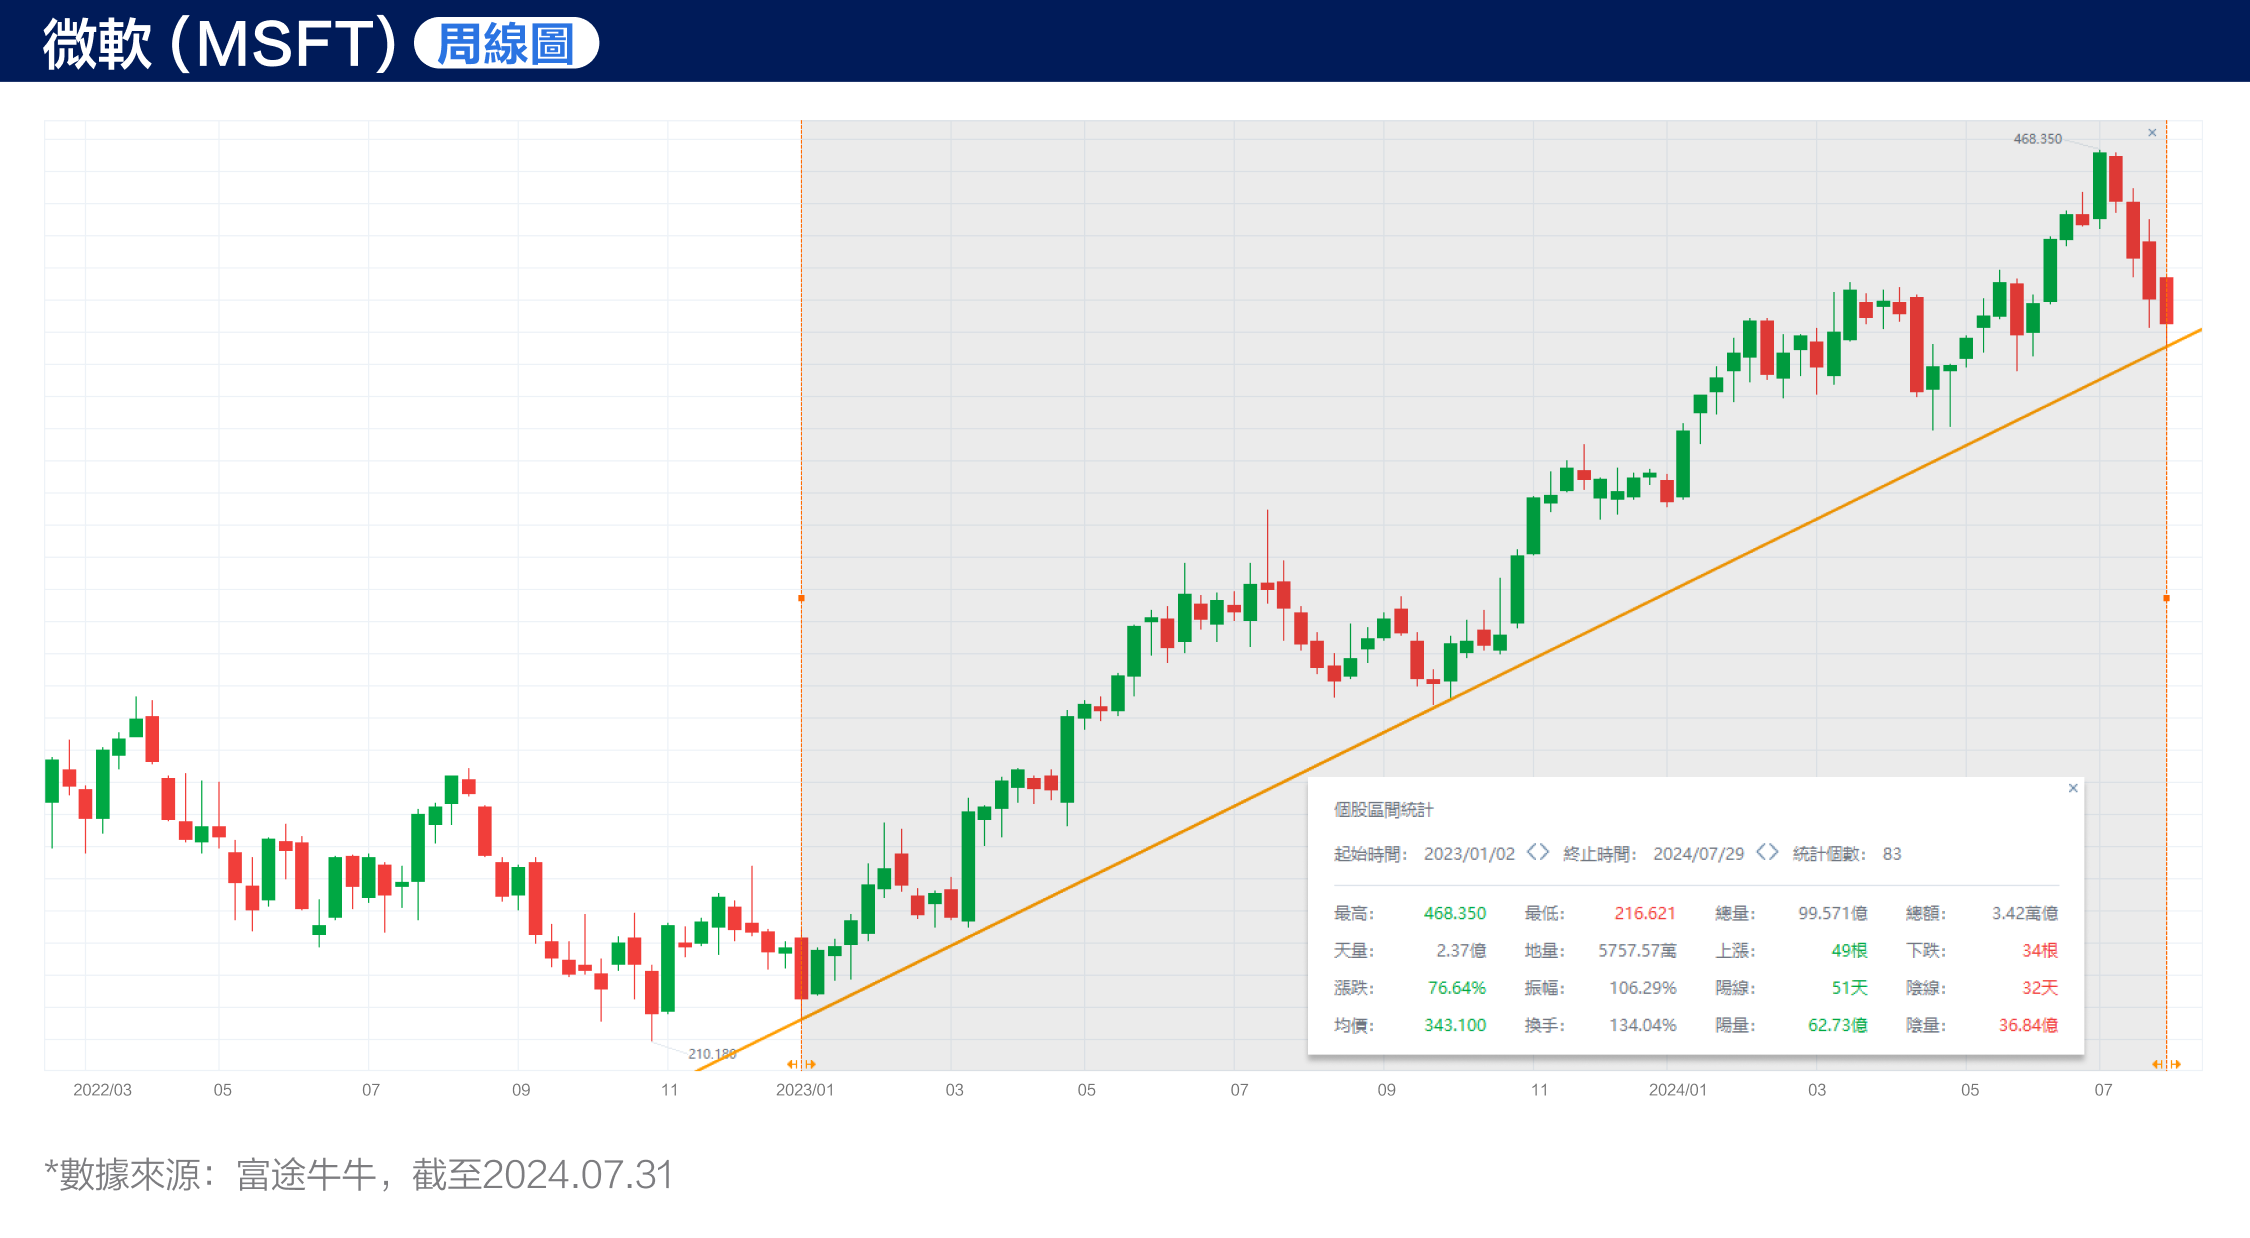Screen dimensions: 2250x1238
Task: Click the extend-range arrow on the selection's left edge
Action: (792, 1064)
